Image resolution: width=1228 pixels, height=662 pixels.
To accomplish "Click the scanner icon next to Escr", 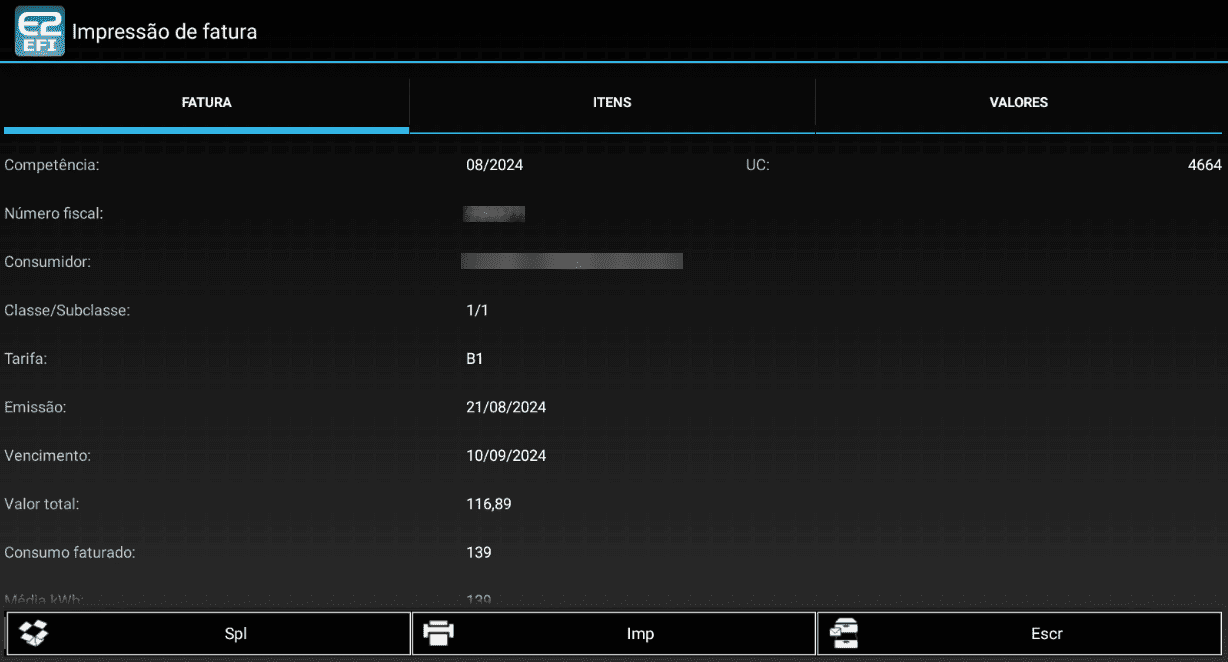I will (845, 633).
